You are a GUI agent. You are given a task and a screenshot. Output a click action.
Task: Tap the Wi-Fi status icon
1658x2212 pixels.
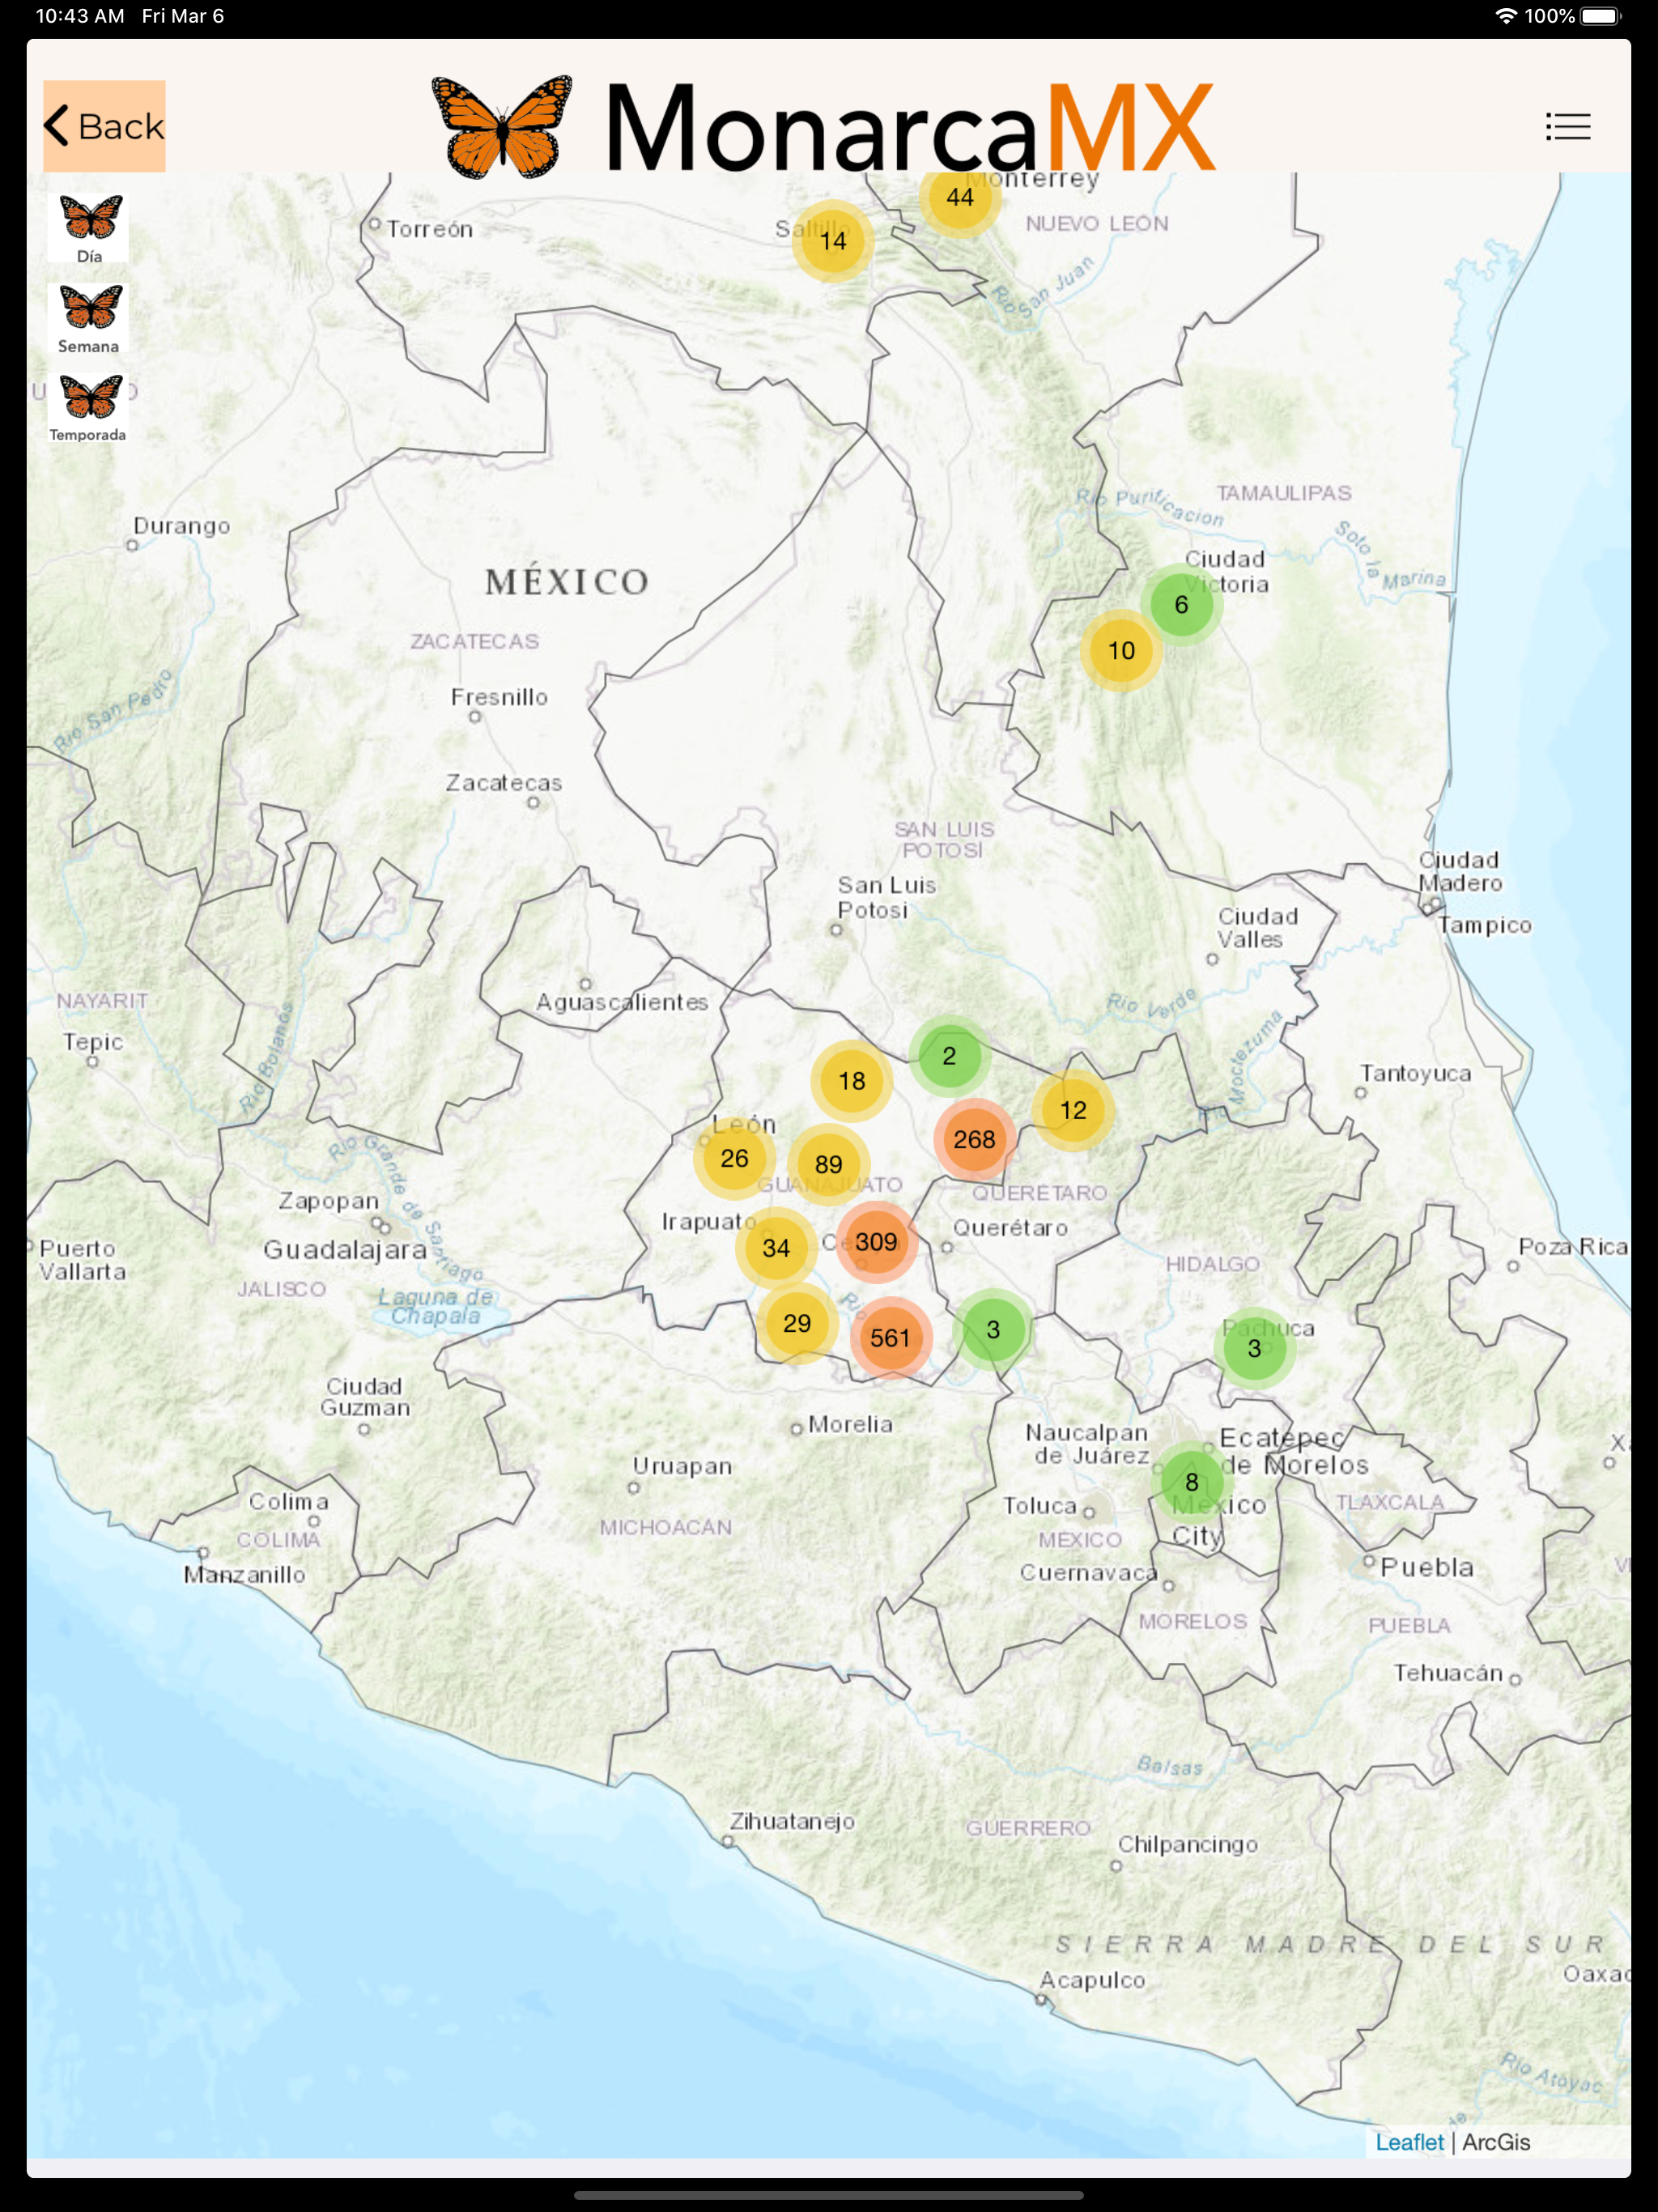tap(1505, 16)
